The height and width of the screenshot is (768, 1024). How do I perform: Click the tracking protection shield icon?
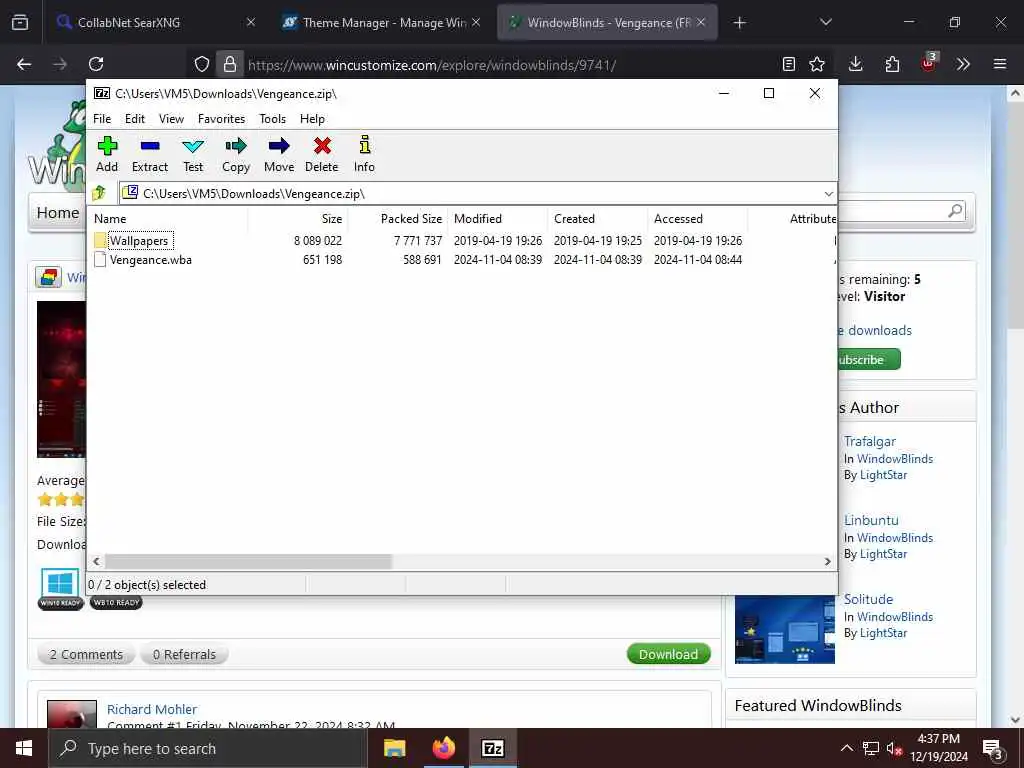pos(202,64)
